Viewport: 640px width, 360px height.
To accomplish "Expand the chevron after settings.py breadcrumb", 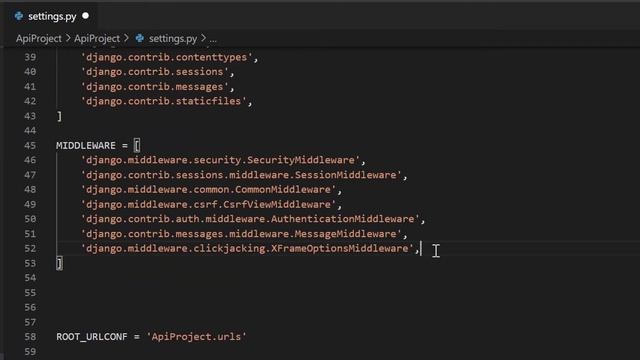I will click(203, 38).
